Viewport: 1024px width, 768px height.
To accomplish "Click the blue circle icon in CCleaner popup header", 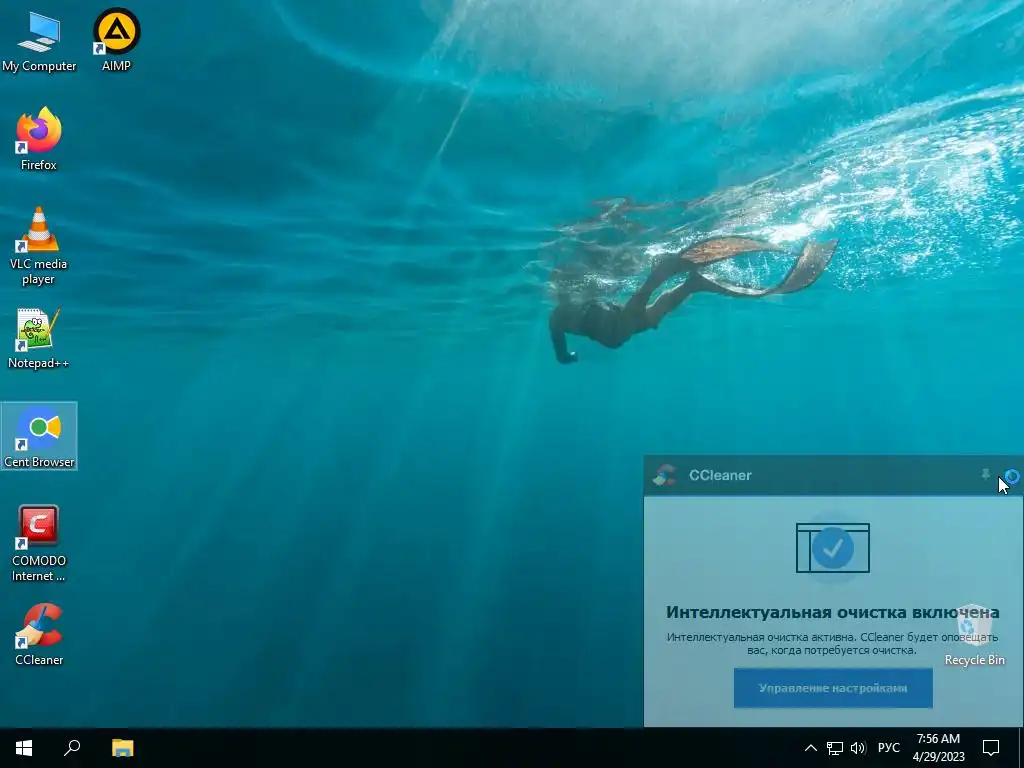I will [x=1012, y=476].
